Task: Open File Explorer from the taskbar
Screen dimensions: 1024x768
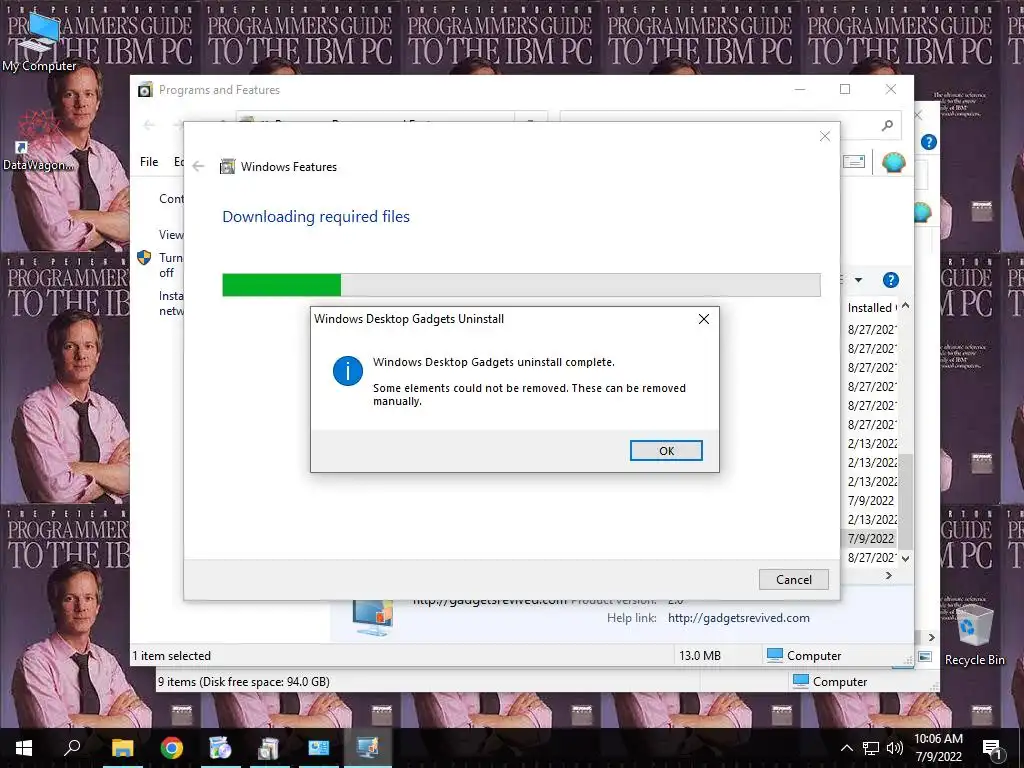Action: pyautogui.click(x=122, y=748)
